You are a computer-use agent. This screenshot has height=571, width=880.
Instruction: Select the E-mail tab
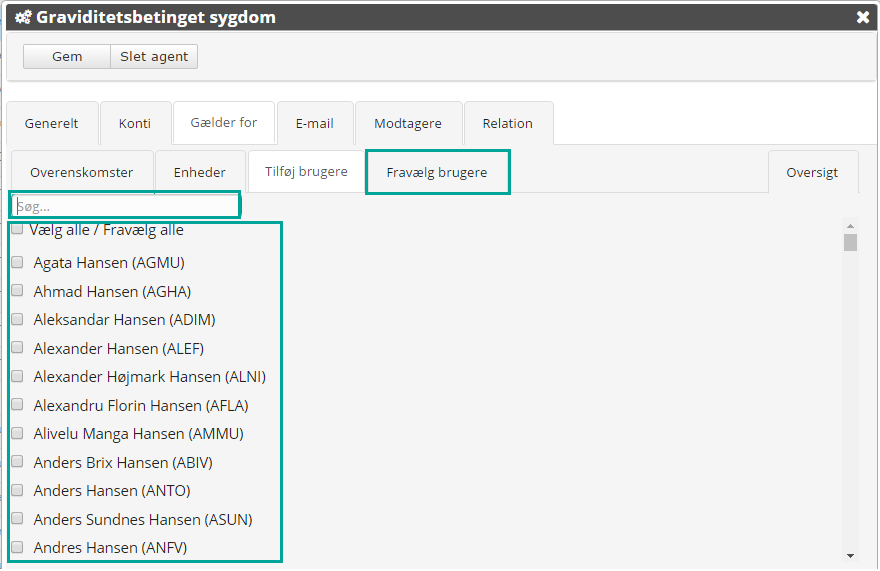pyautogui.click(x=315, y=124)
